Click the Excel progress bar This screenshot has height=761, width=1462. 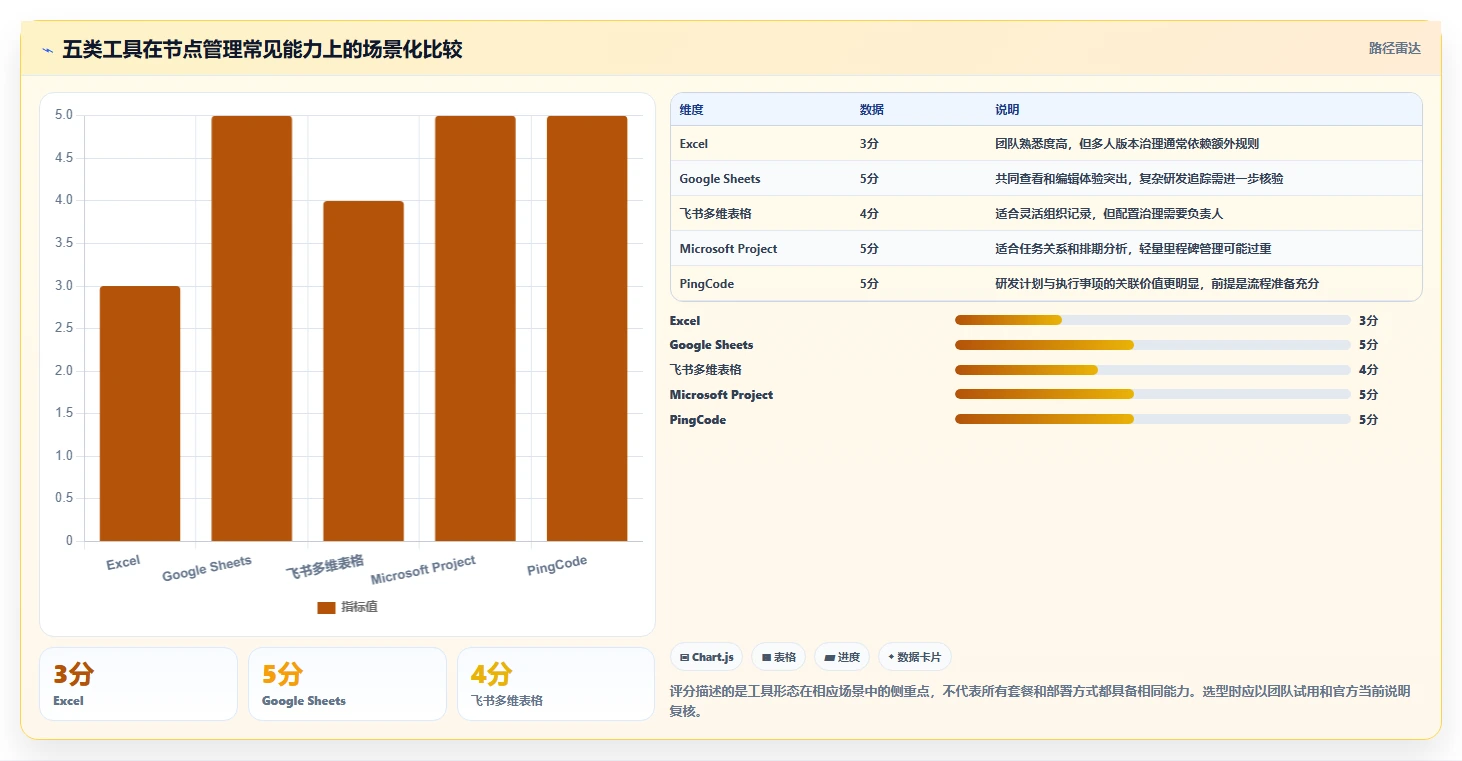(1153, 320)
